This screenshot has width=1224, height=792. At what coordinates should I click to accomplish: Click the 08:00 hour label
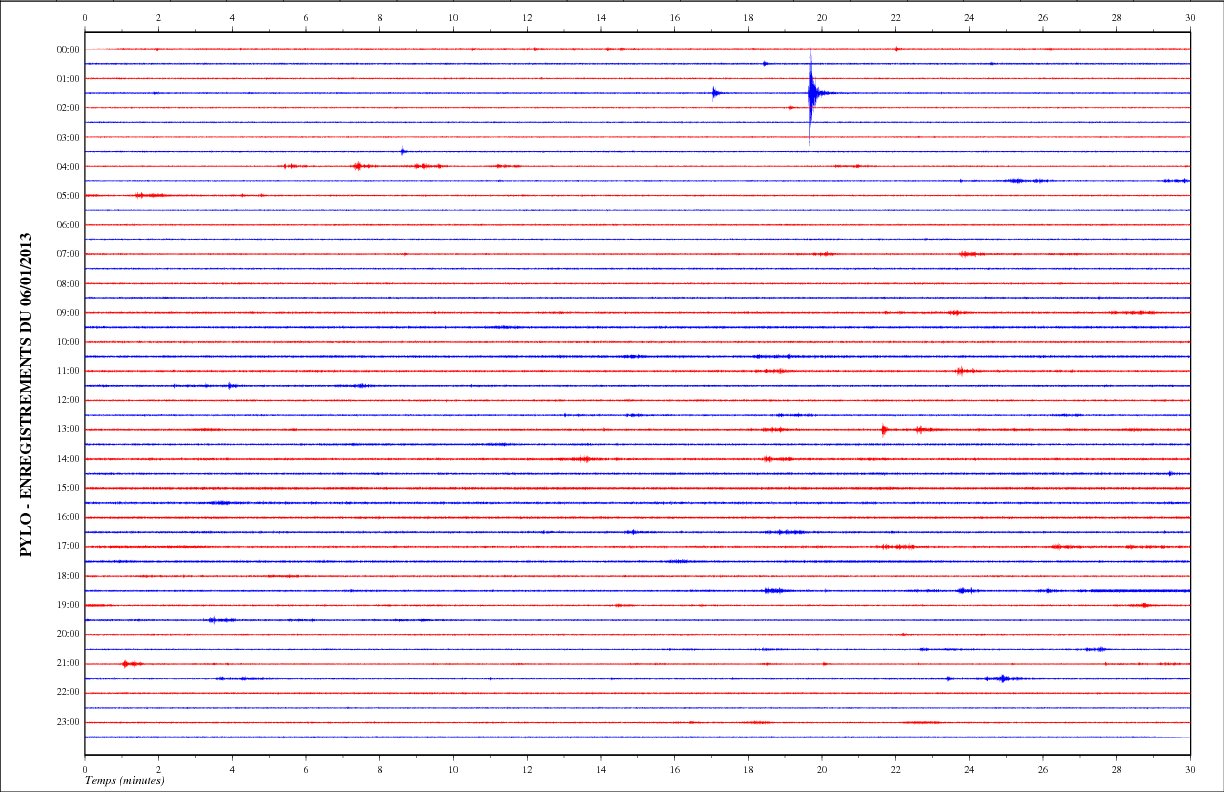pyautogui.click(x=69, y=283)
